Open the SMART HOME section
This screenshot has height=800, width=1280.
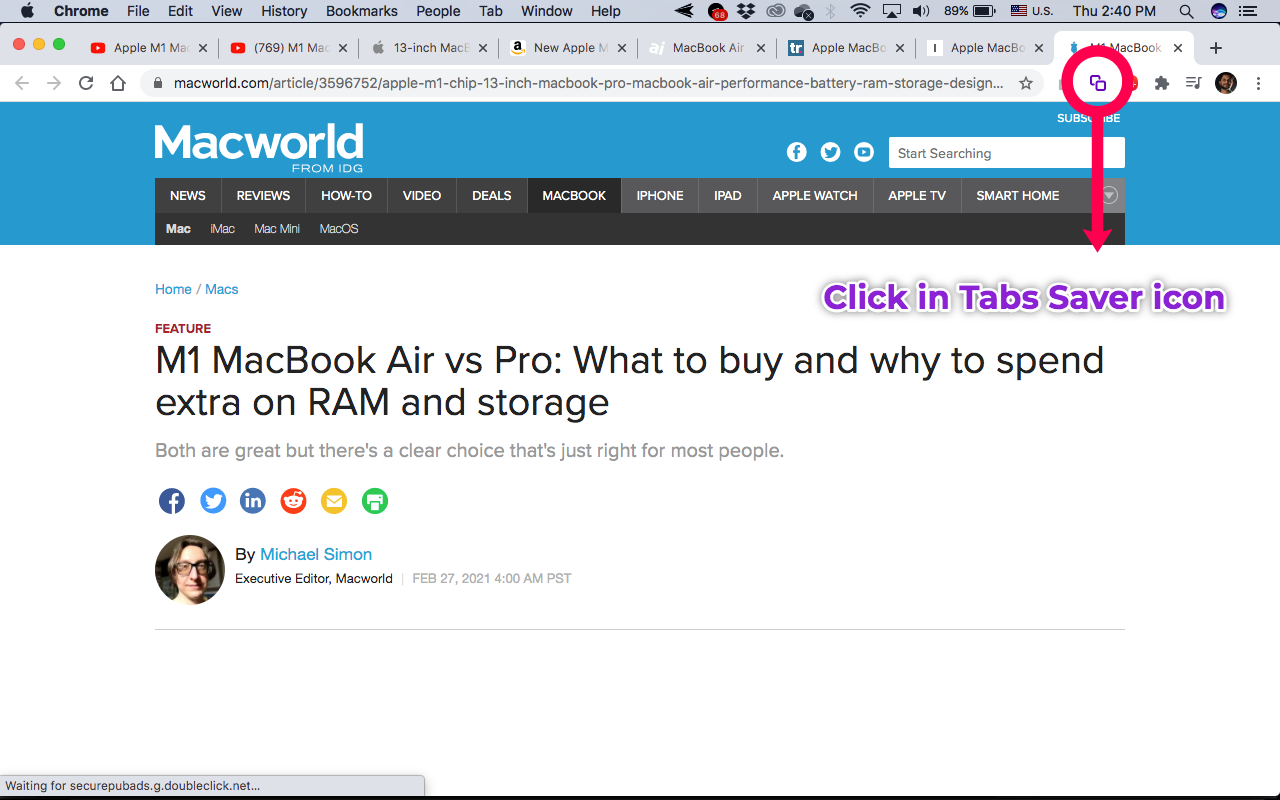coord(1018,195)
